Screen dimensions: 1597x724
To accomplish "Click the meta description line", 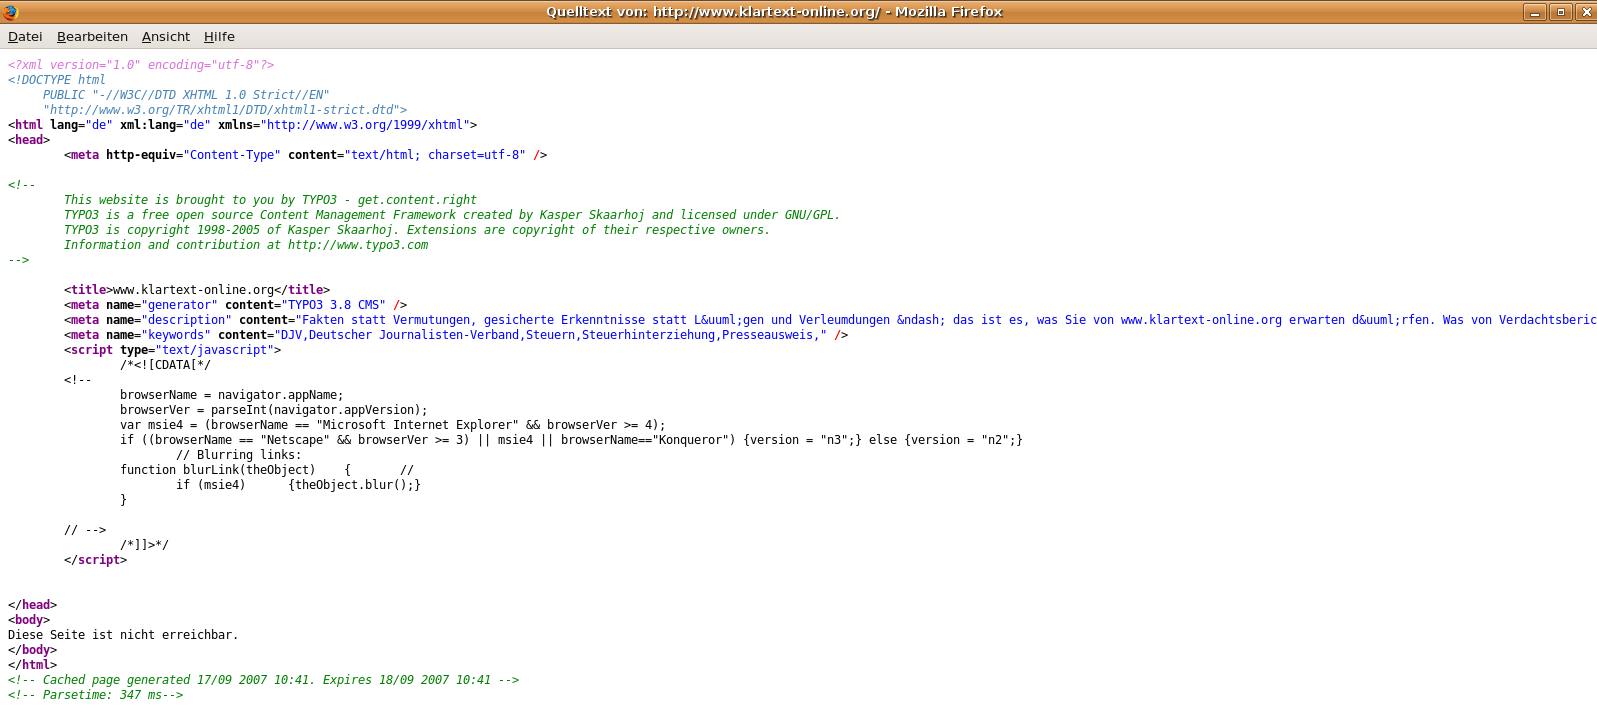I will click(830, 320).
